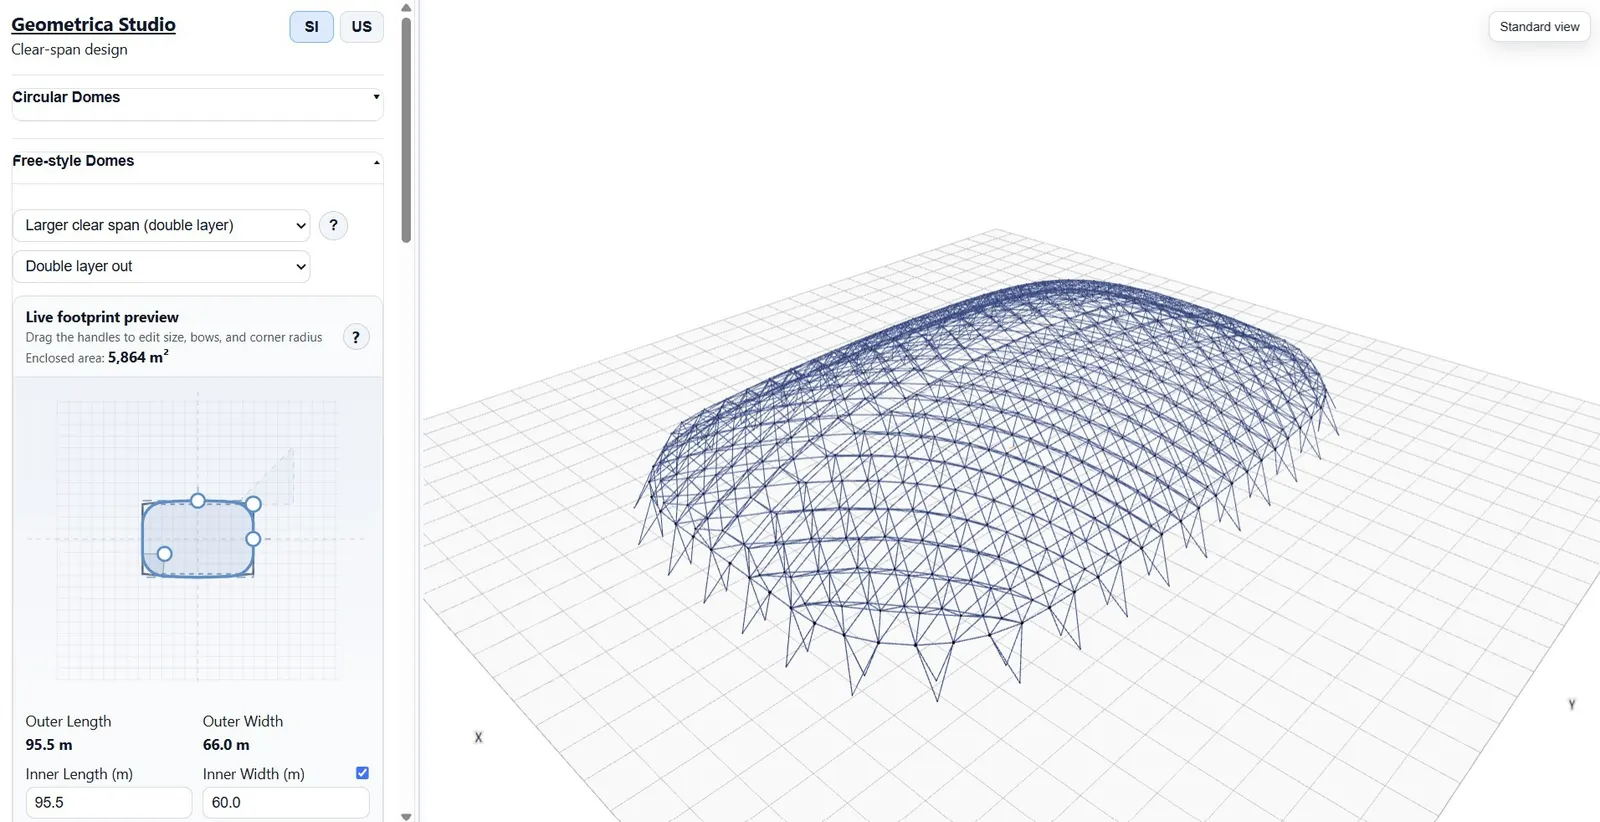Viewport: 1600px width, 822px height.
Task: Click the corner radius handle in footprint
Action: point(165,554)
